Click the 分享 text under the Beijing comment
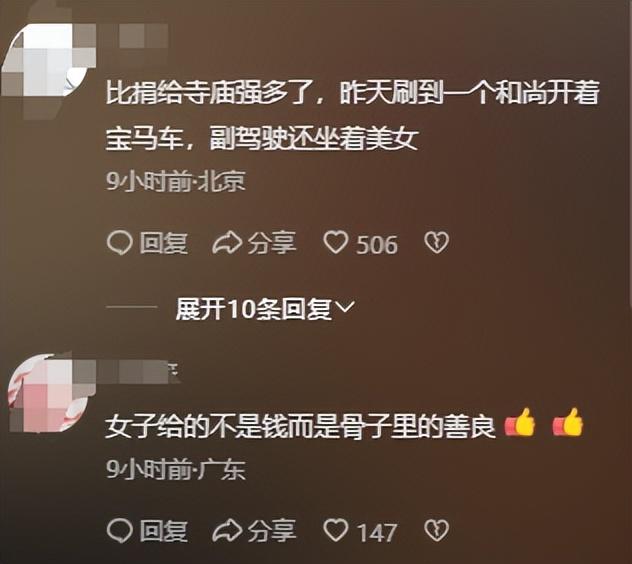Image resolution: width=632 pixels, height=564 pixels. (272, 243)
